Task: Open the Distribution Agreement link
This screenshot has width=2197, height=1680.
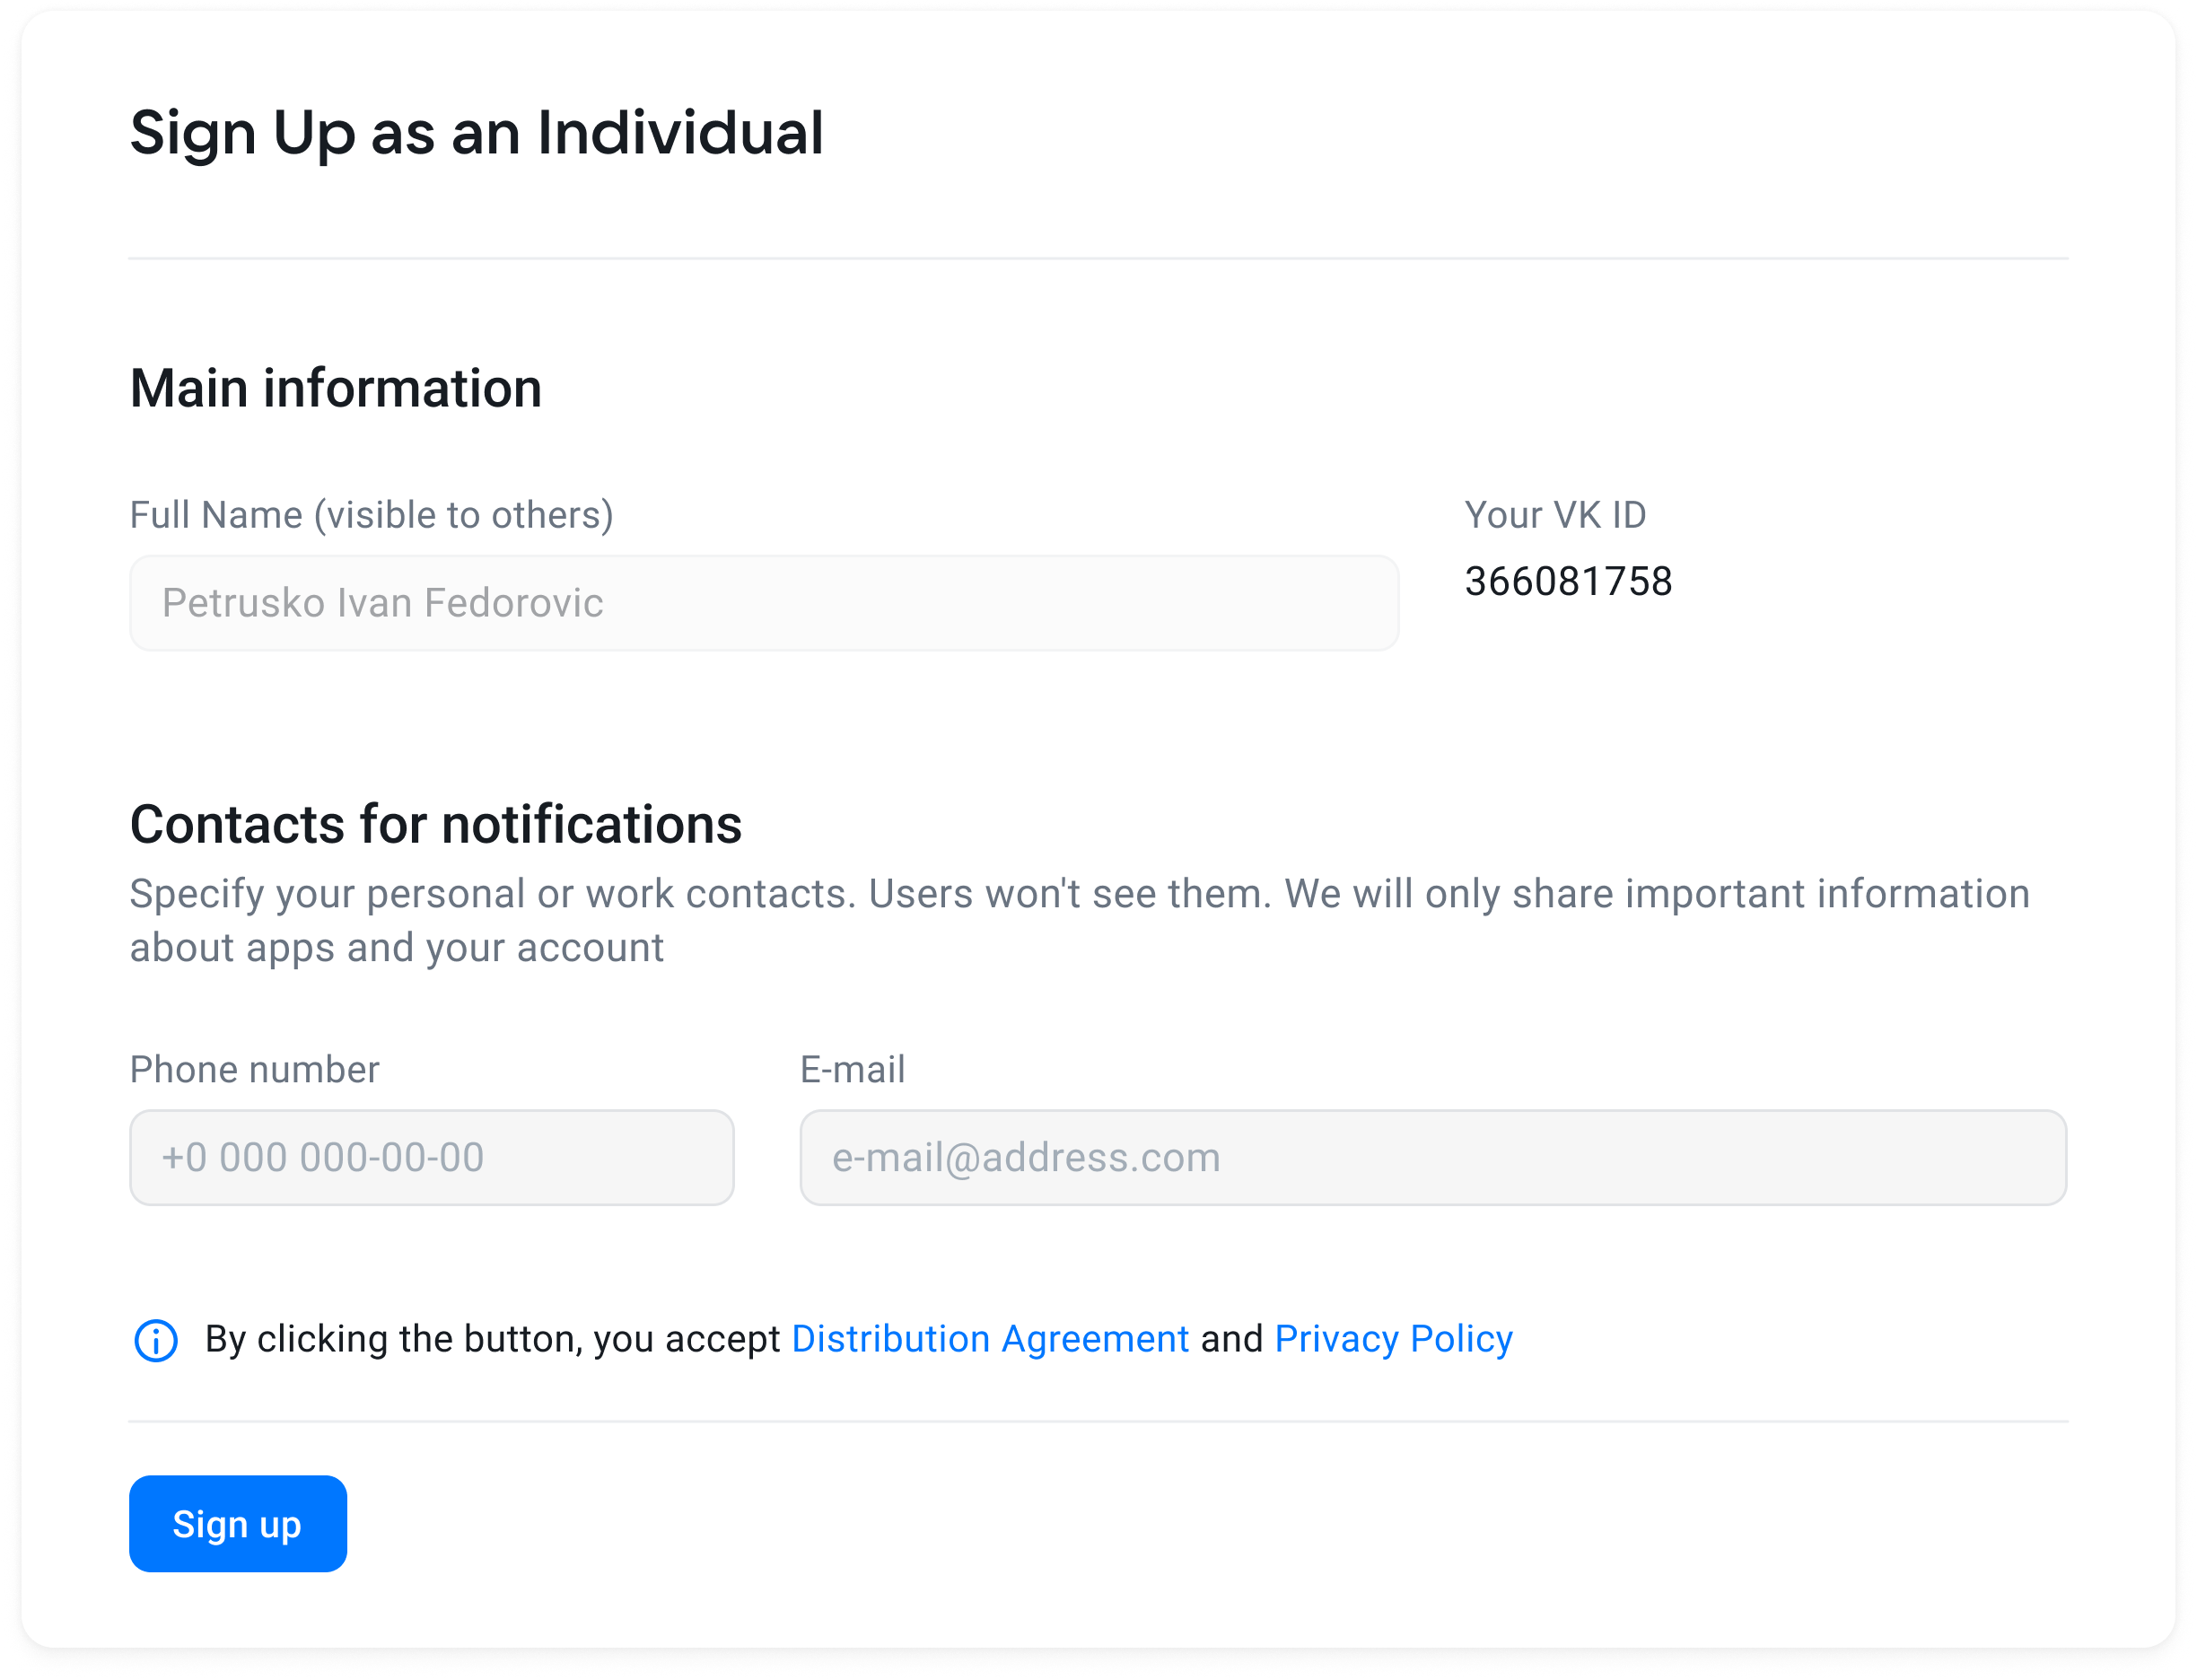Action: 990,1339
